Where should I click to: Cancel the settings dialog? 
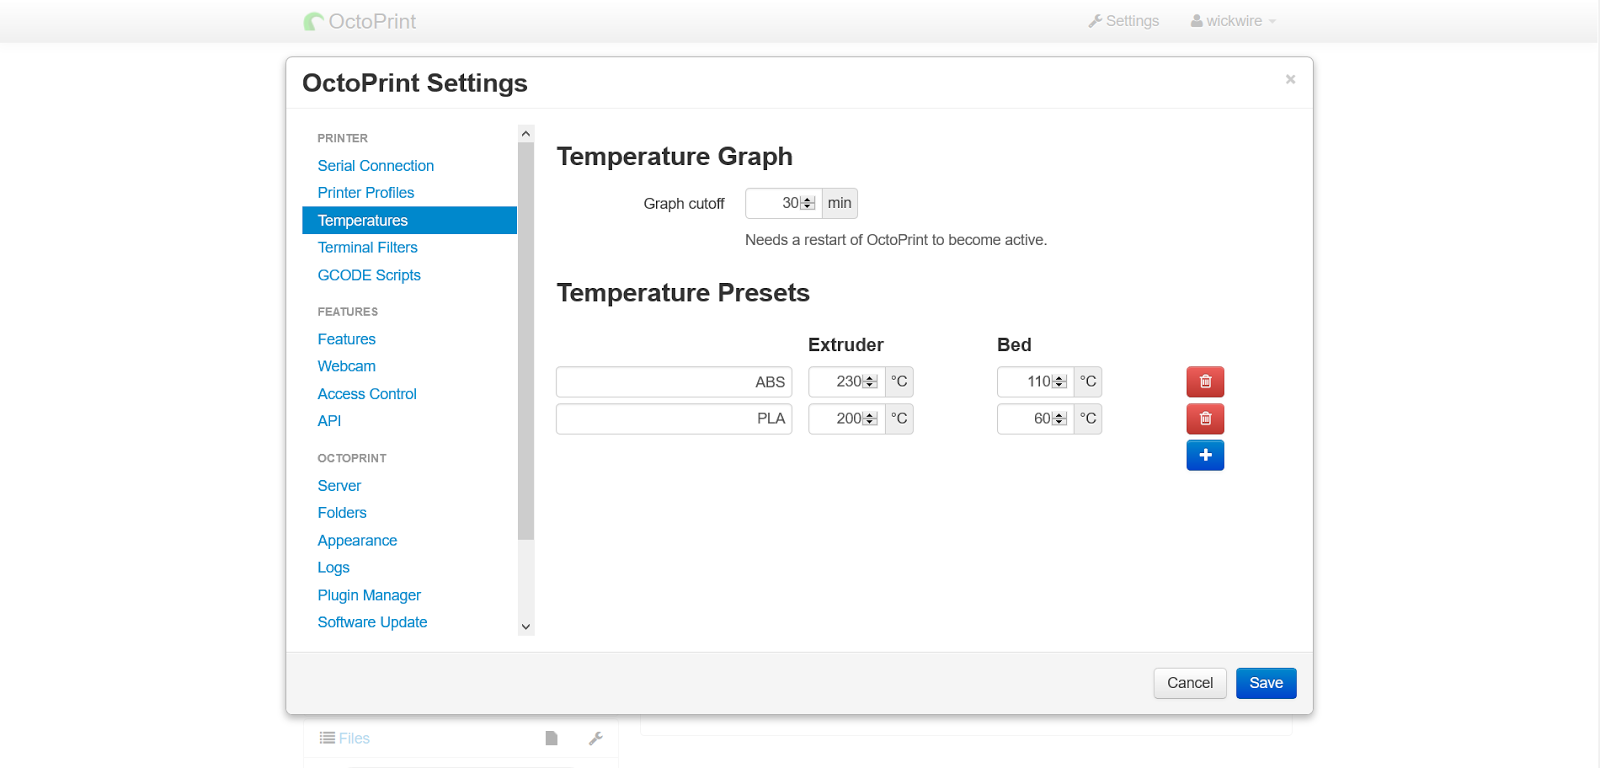coord(1190,683)
